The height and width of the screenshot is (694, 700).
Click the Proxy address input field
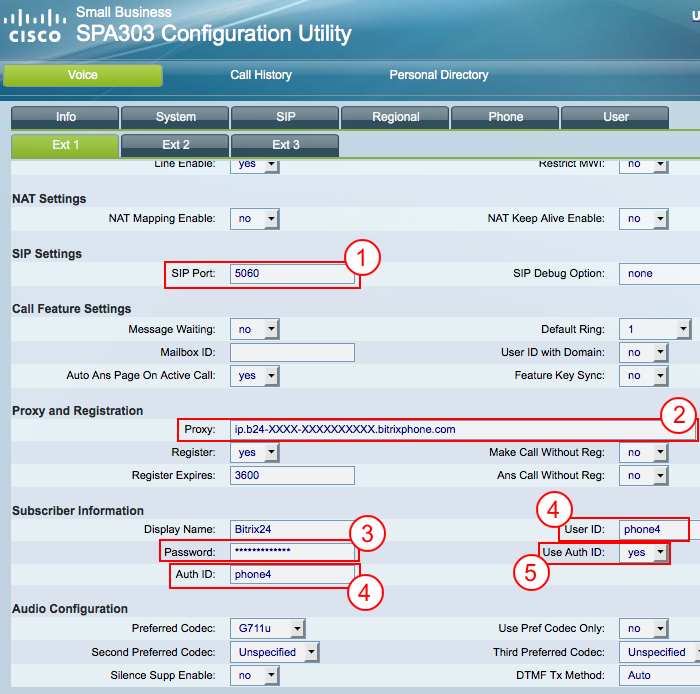[x=463, y=430]
